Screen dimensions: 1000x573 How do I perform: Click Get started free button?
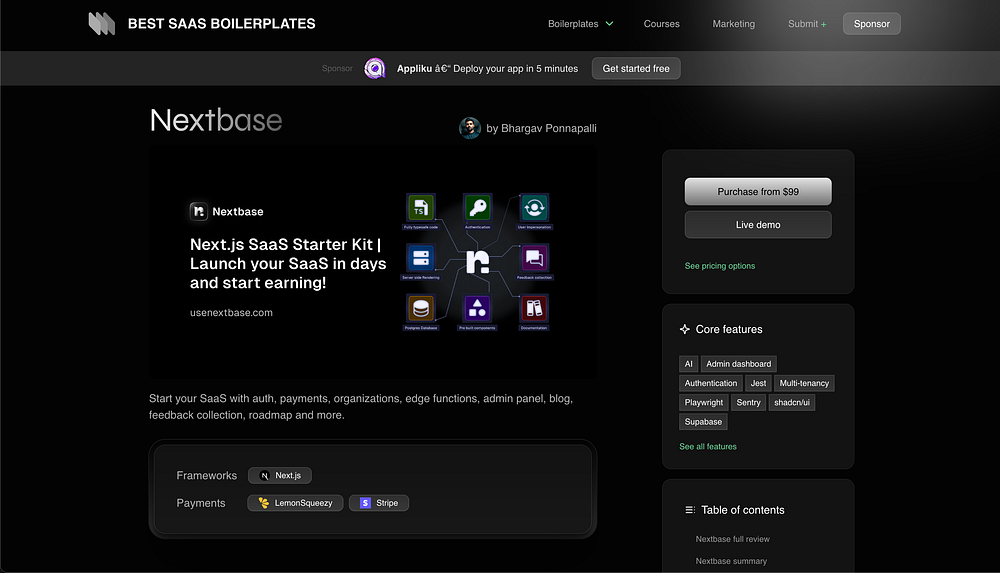[x=636, y=68]
